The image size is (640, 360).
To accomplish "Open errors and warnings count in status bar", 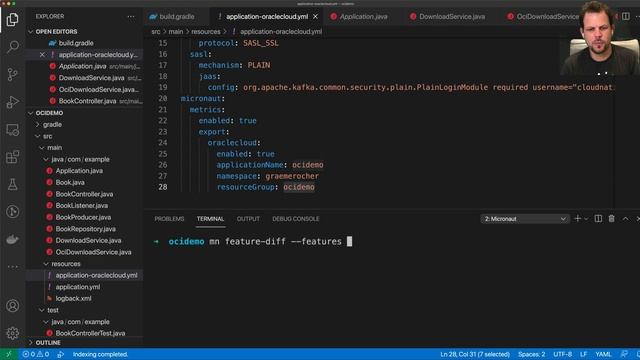I will pos(36,354).
